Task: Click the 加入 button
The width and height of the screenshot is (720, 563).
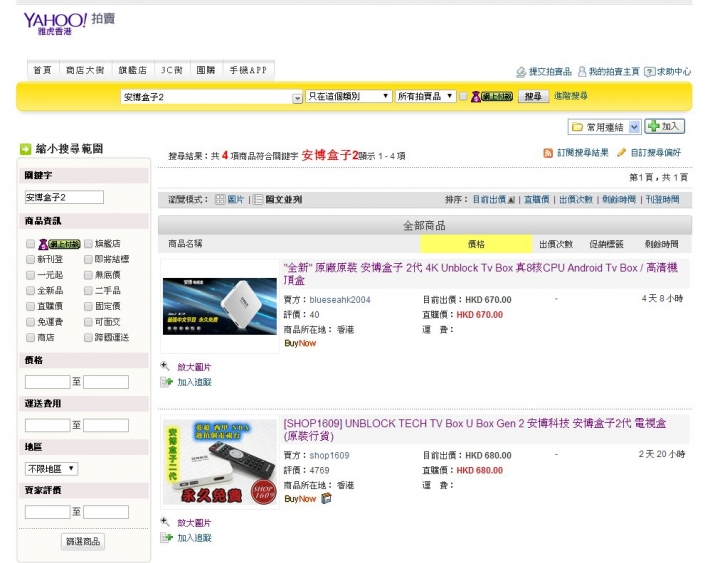Action: (664, 126)
